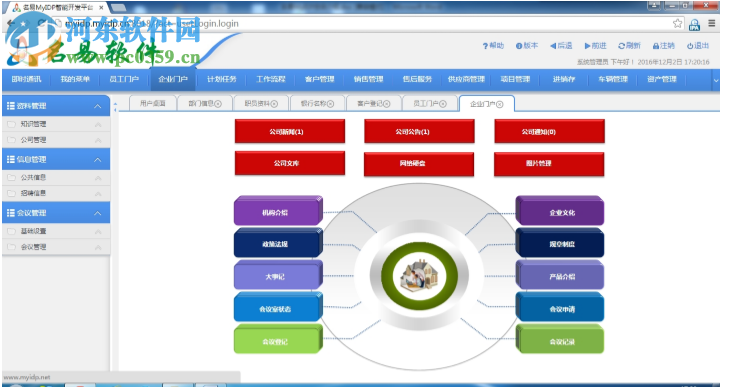Expand the 招聘信息 row chevron

point(98,193)
